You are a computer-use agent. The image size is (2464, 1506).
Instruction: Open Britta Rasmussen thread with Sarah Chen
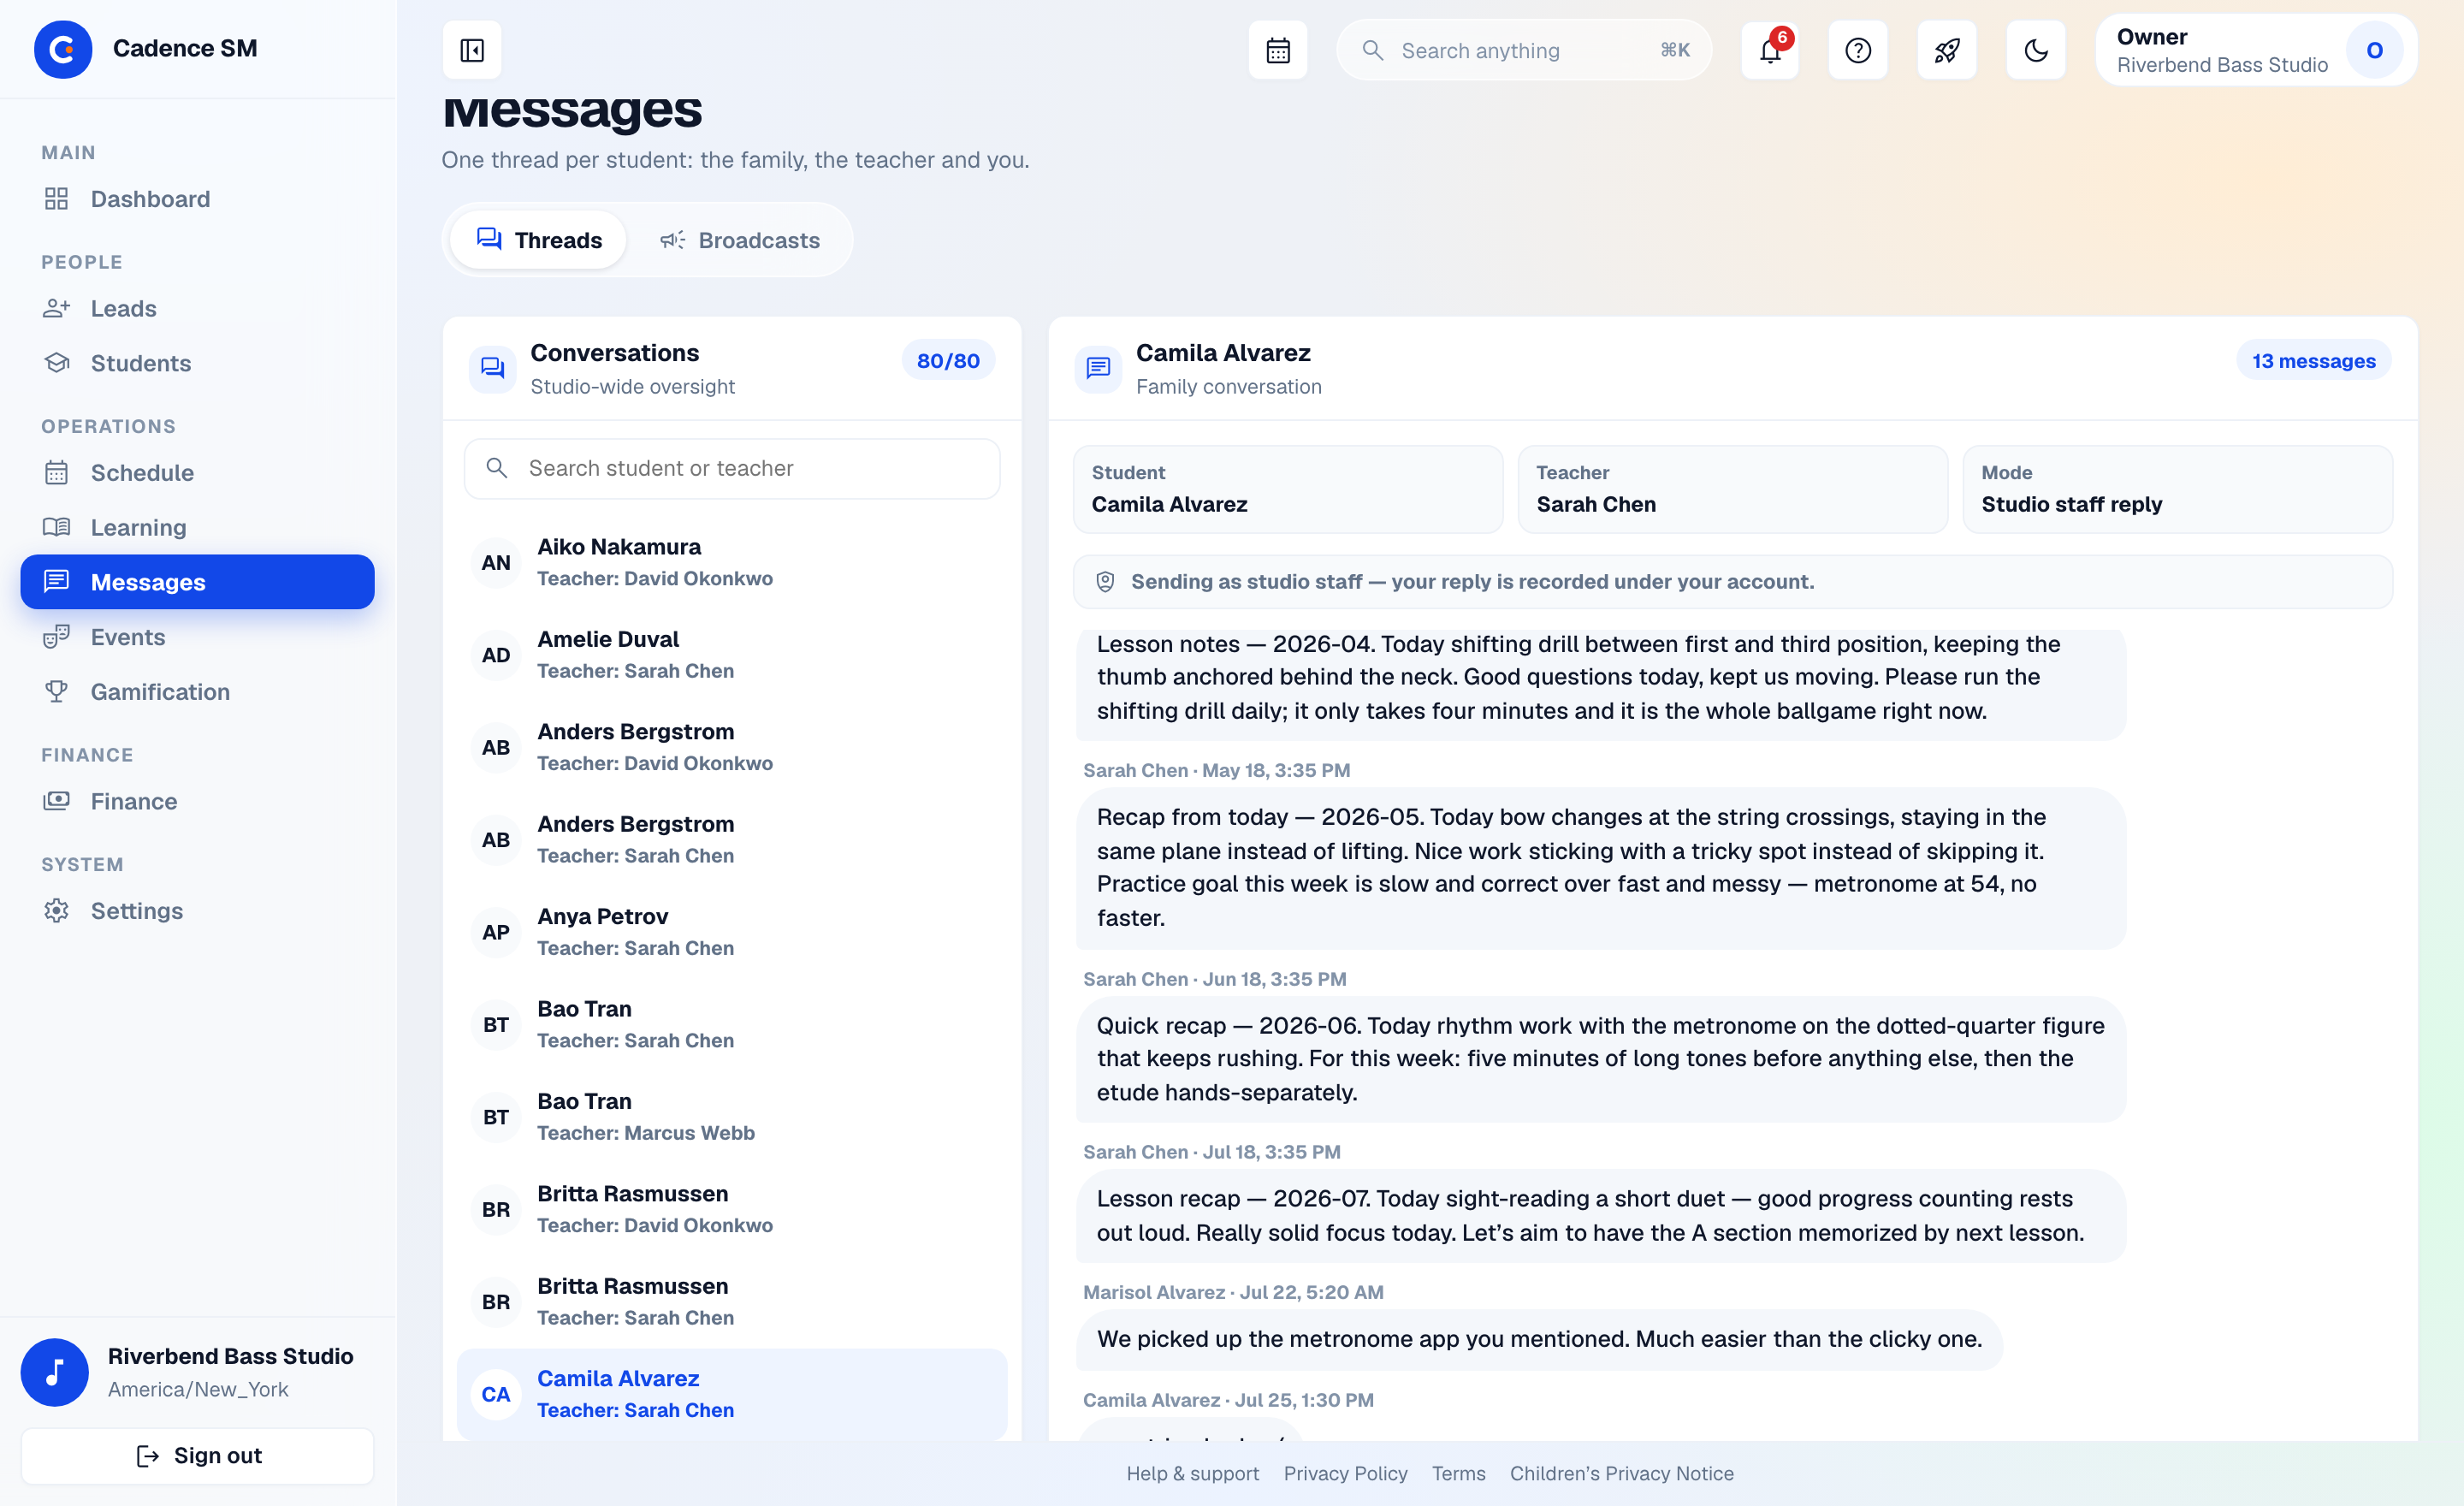pyautogui.click(x=732, y=1302)
